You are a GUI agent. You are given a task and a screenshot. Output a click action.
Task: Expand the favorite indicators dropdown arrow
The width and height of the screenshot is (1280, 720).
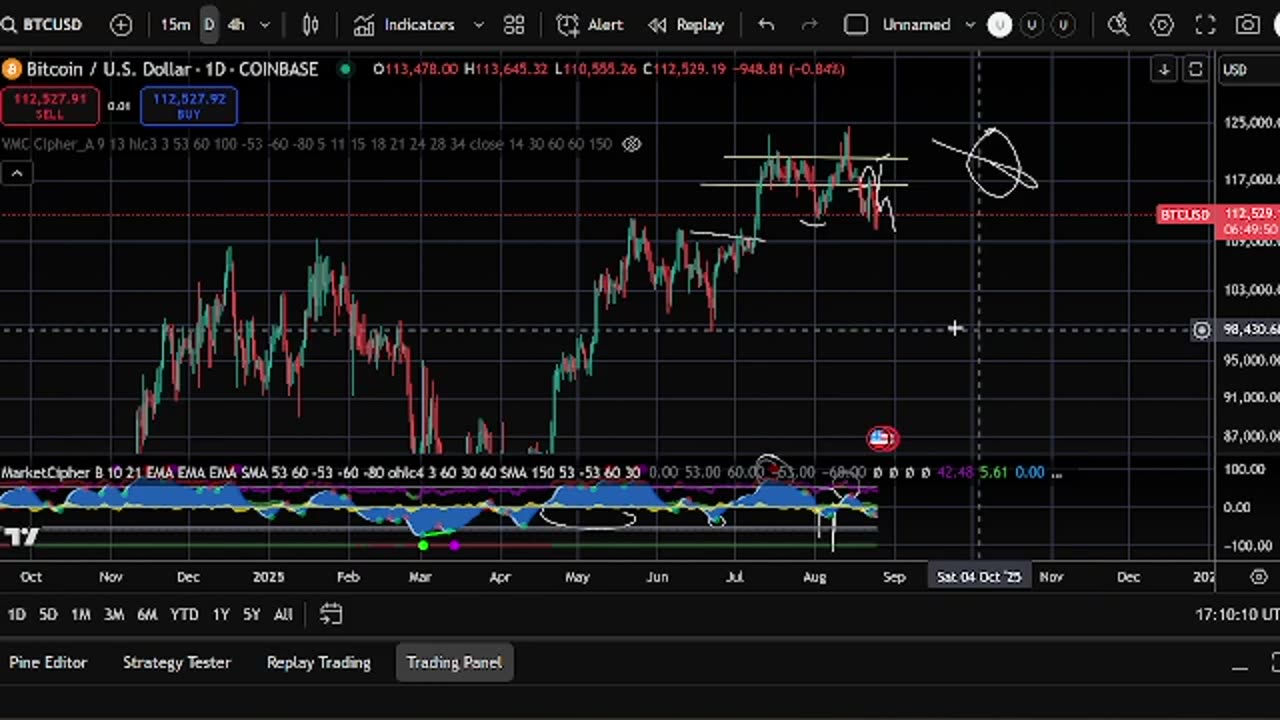pyautogui.click(x=478, y=25)
